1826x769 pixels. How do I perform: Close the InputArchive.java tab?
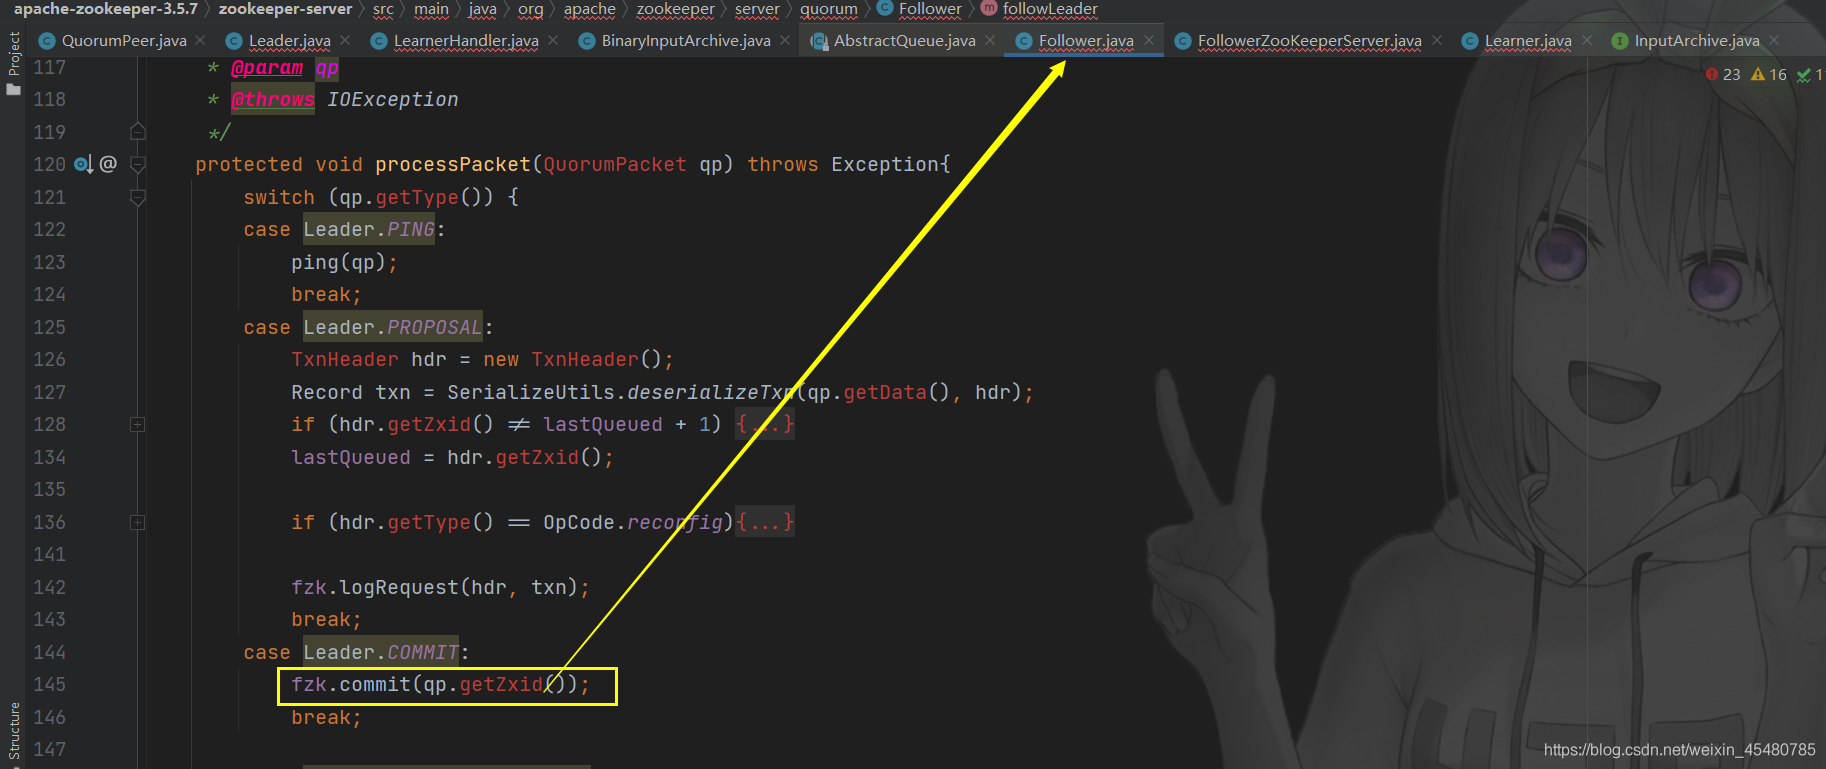(1774, 40)
